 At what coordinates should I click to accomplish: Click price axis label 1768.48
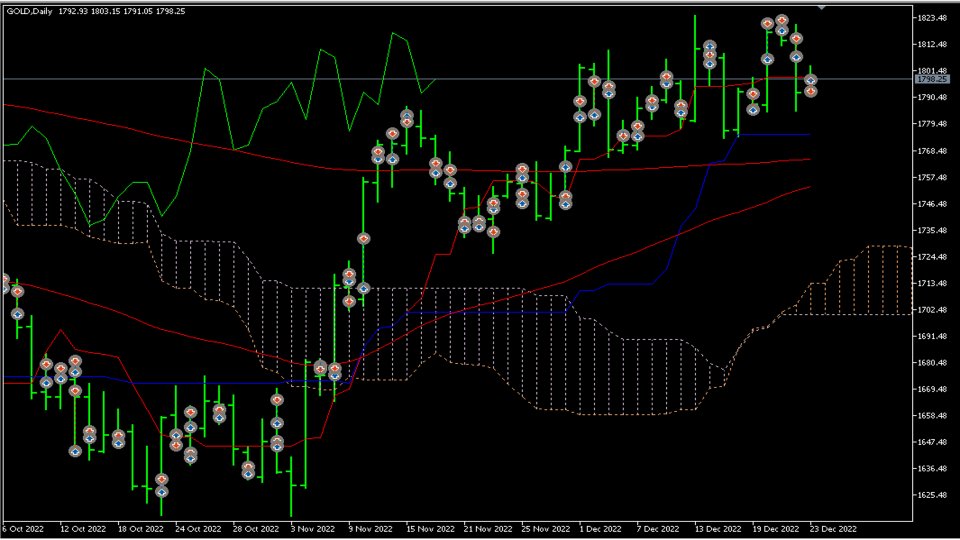pyautogui.click(x=932, y=151)
